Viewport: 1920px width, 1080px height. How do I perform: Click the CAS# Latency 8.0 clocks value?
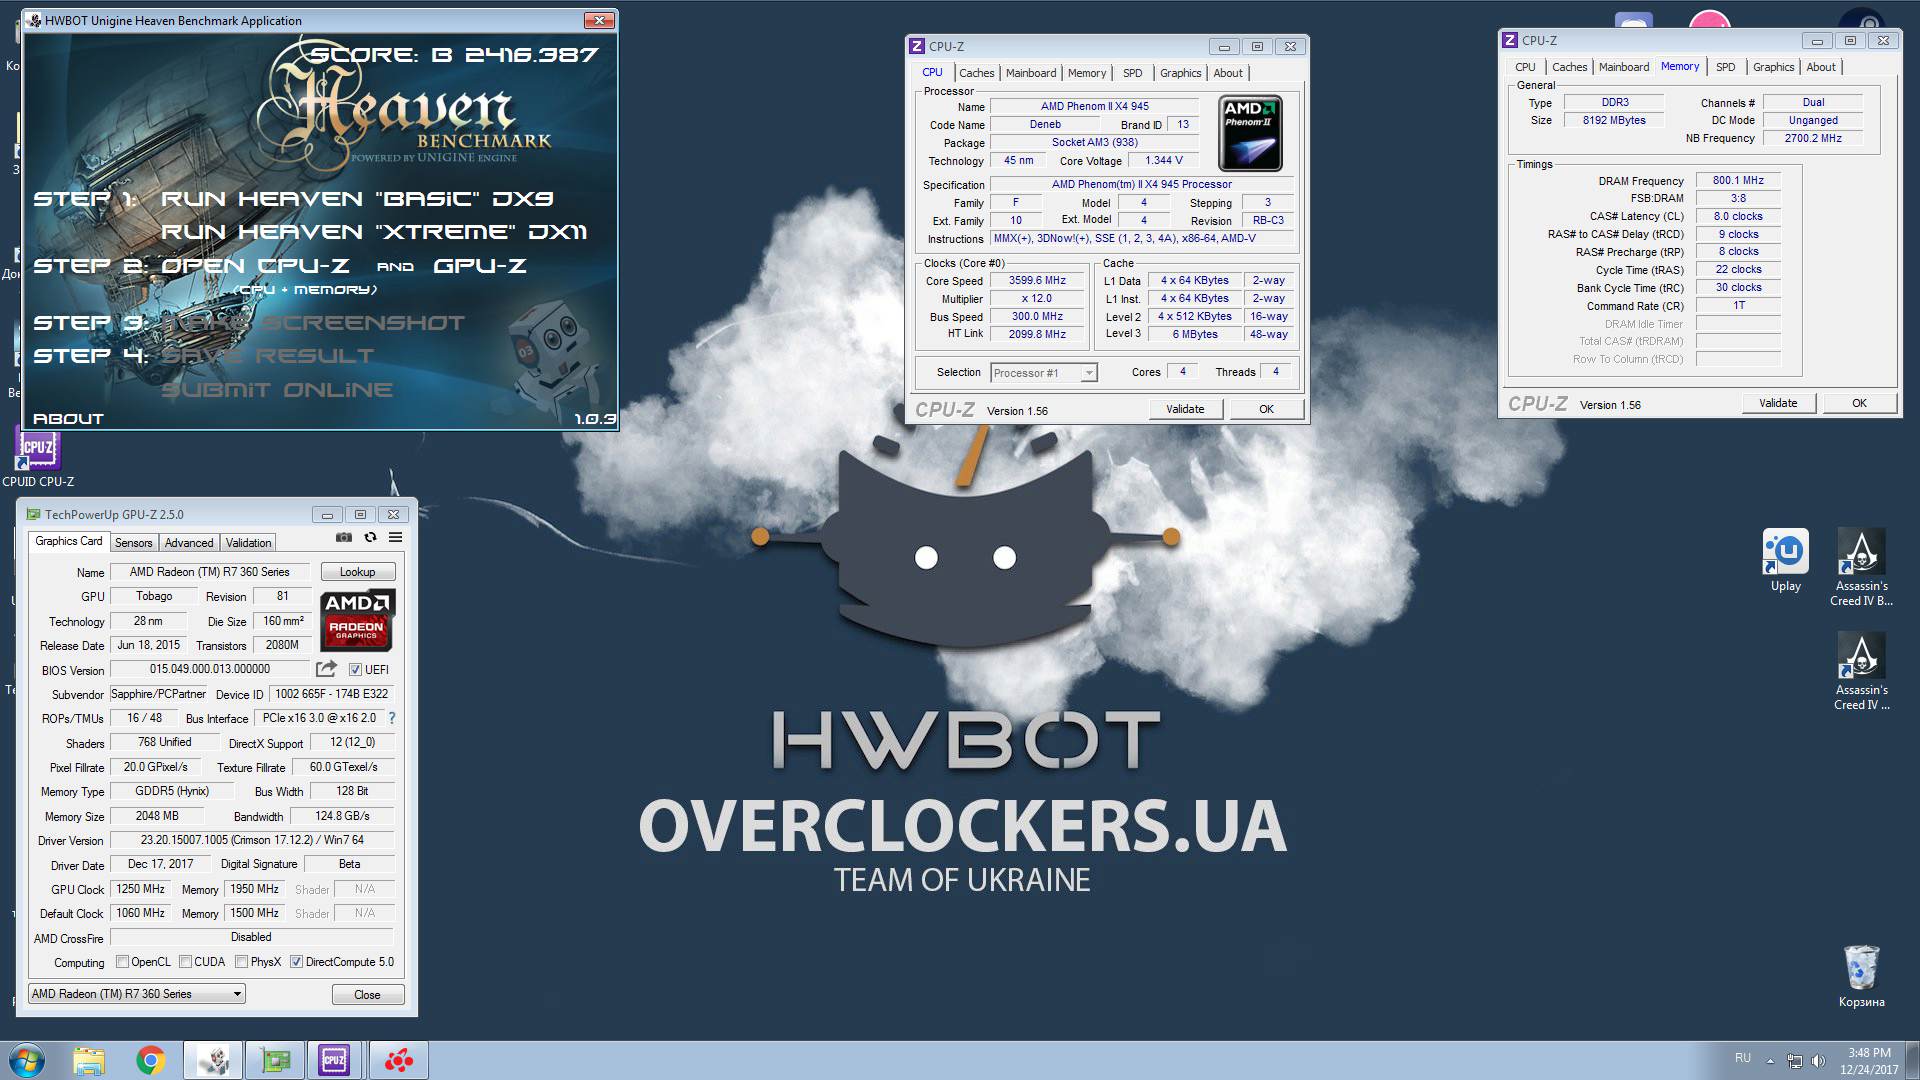1738,217
